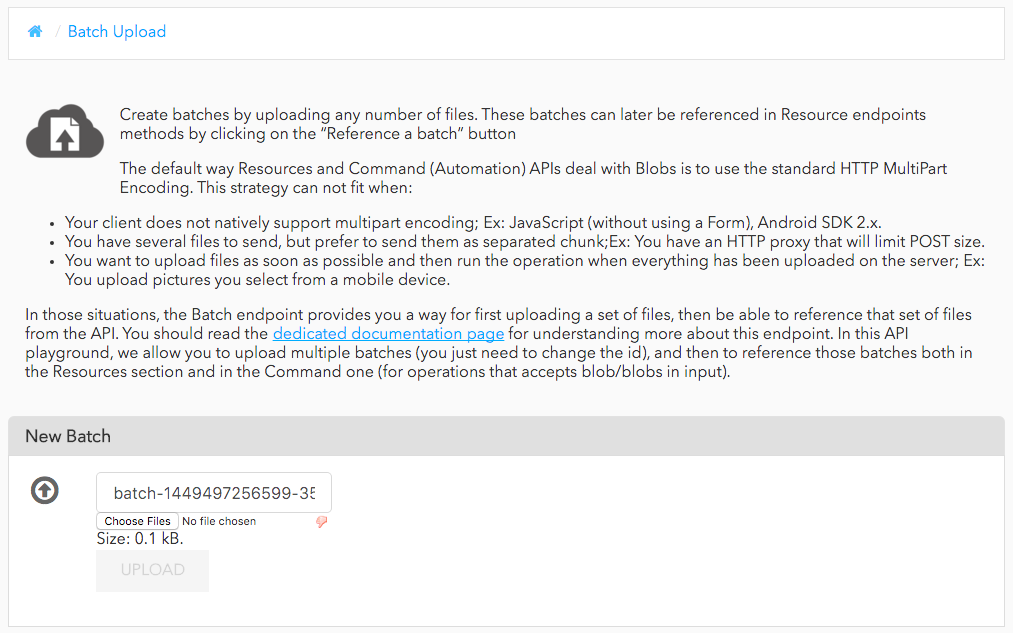Click the breadcrumb slash separator

(x=57, y=32)
